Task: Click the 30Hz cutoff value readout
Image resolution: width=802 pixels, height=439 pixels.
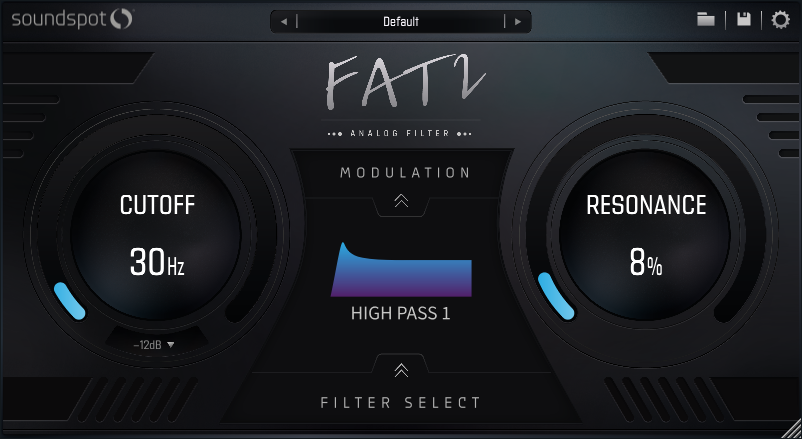Action: (157, 263)
